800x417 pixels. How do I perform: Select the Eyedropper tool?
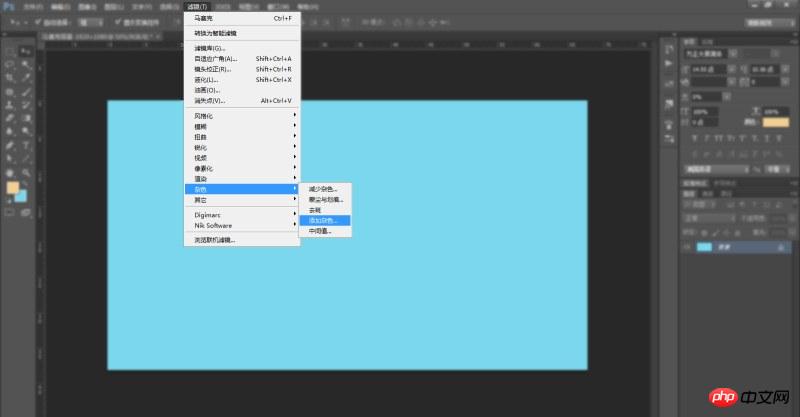coord(26,78)
